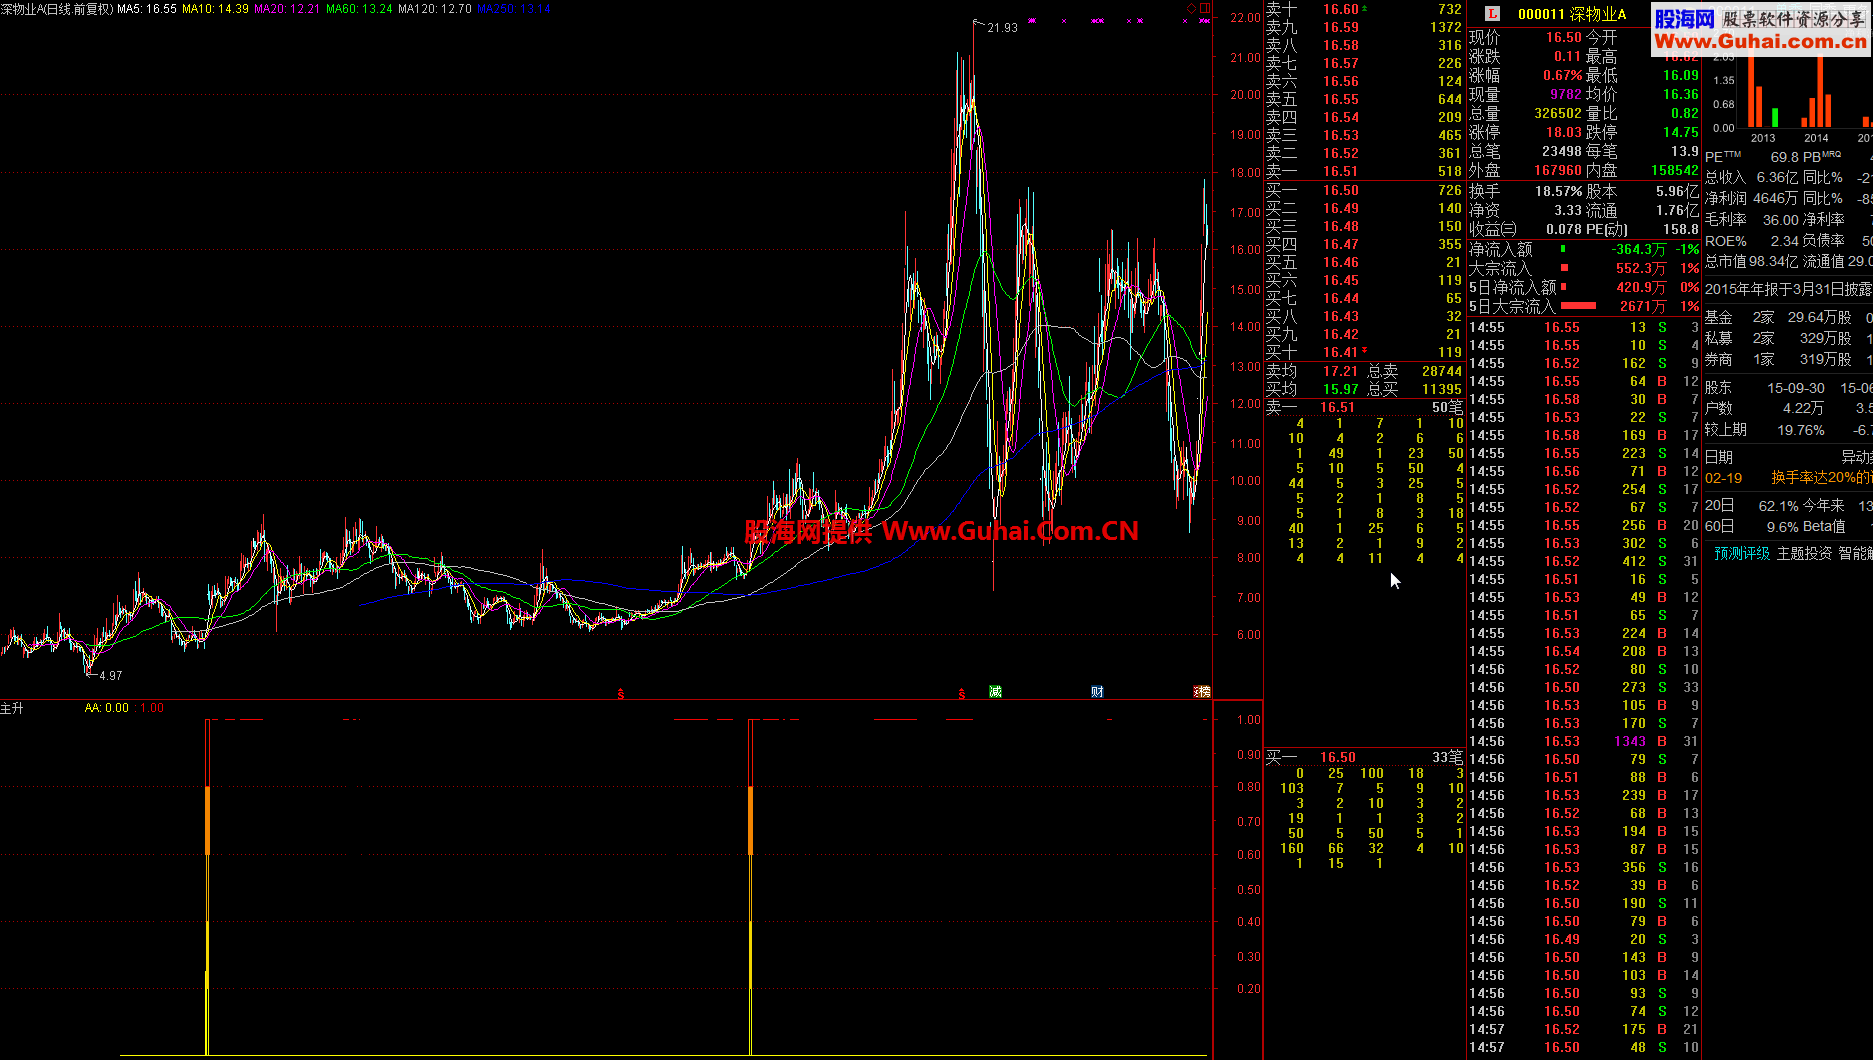Click the square window icon at the chart's top right
The height and width of the screenshot is (1060, 1873).
pyautogui.click(x=1205, y=8)
